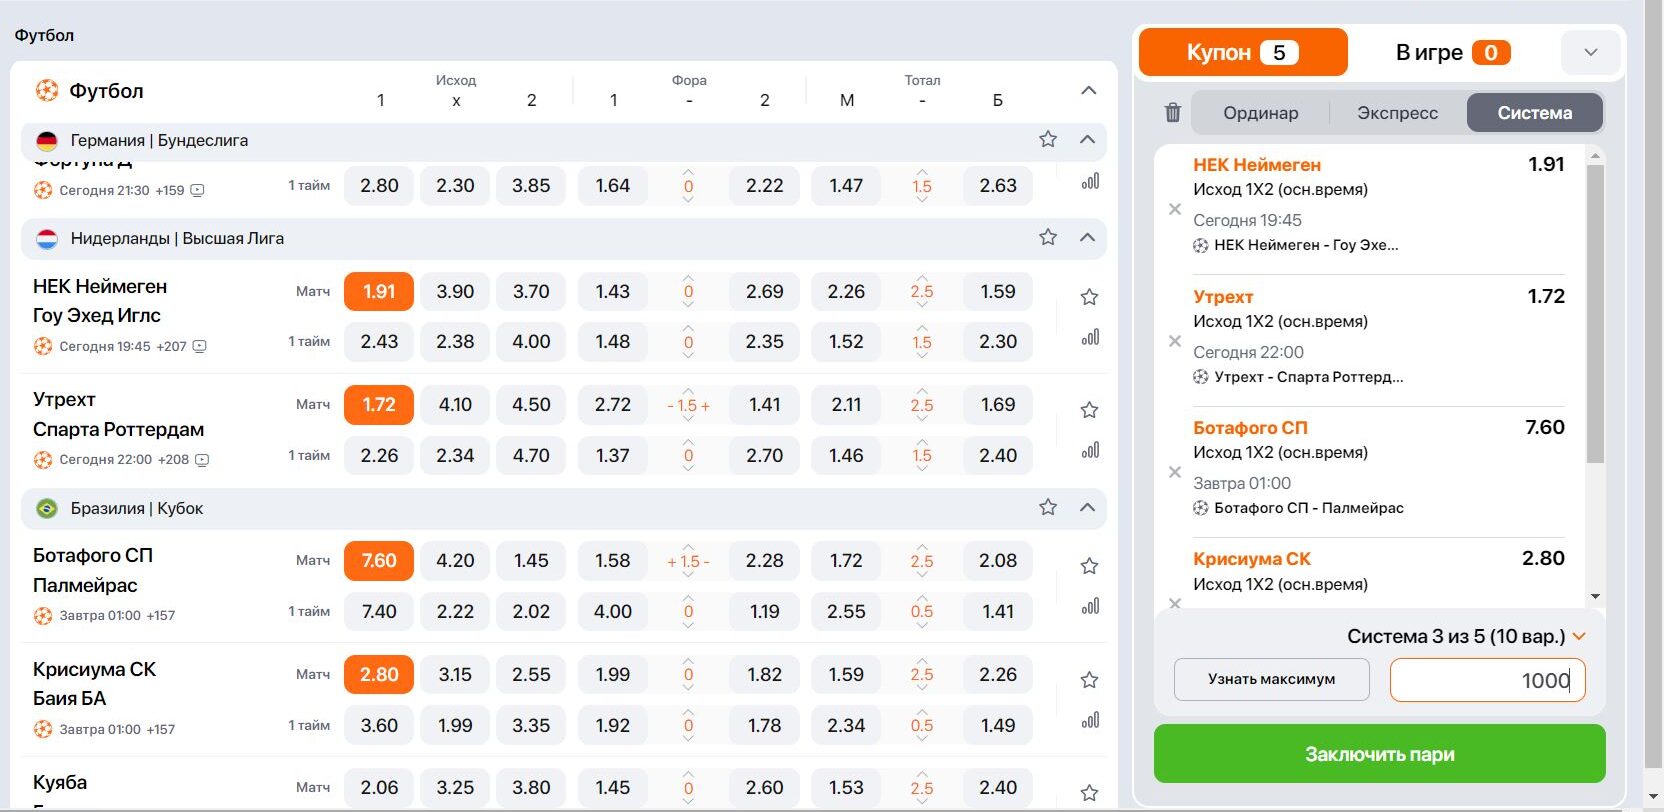Collapse coupon panel with top chevron
Viewport: 1664px width, 812px height.
coord(1590,52)
